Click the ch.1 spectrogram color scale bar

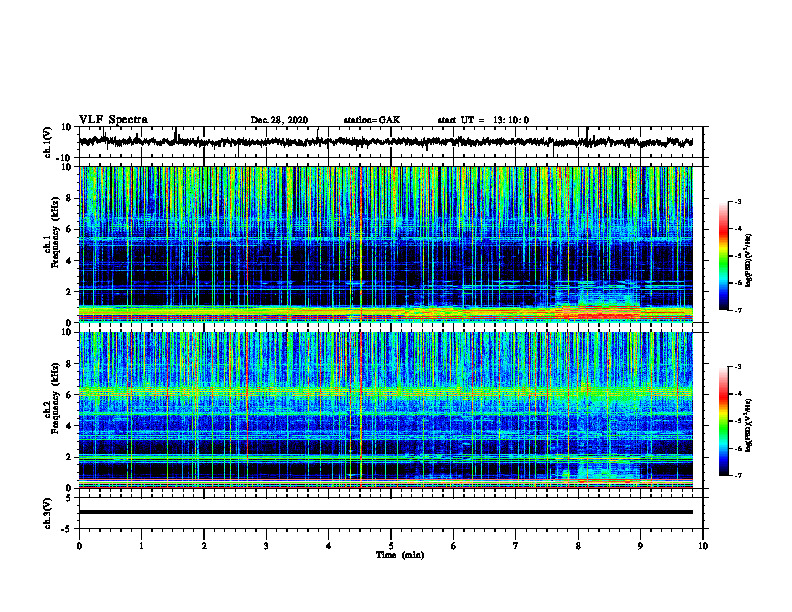[x=724, y=256]
